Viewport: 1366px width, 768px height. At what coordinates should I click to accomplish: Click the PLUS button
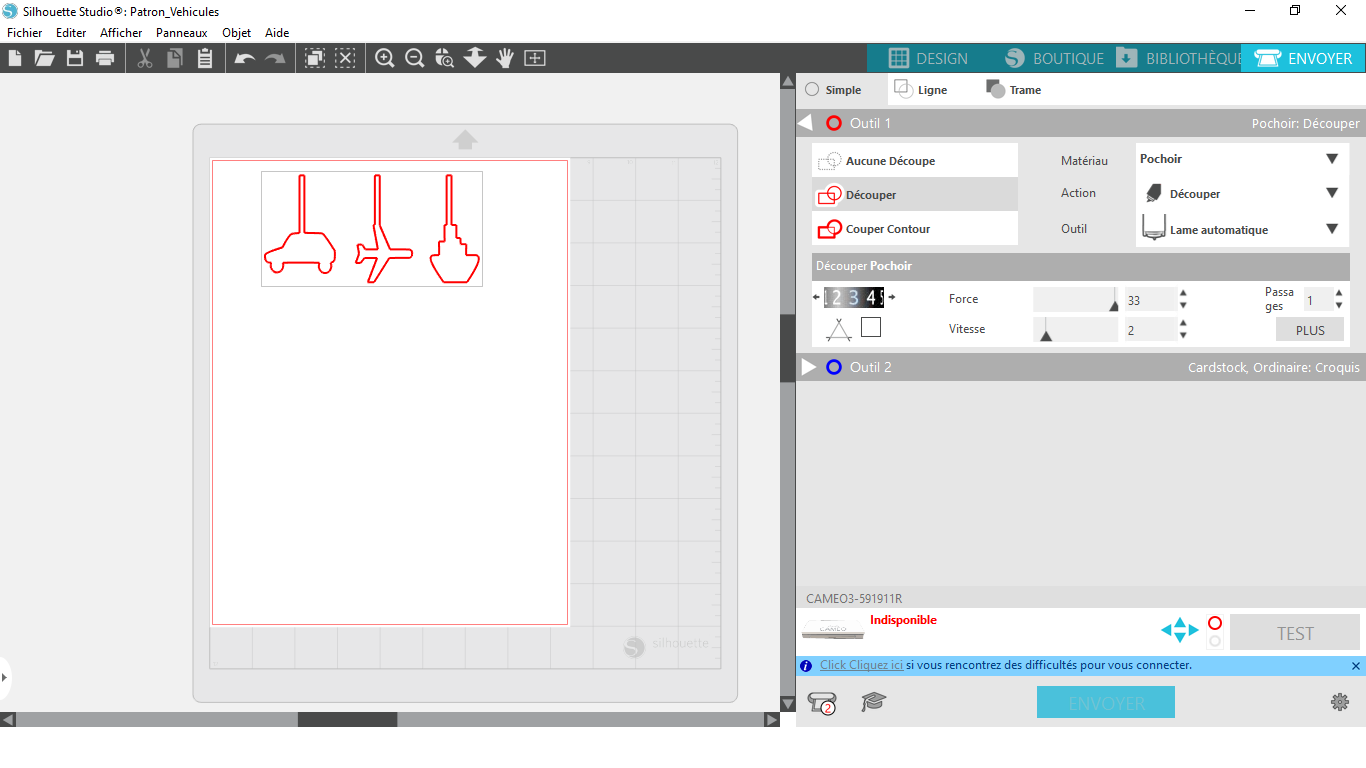coord(1310,330)
